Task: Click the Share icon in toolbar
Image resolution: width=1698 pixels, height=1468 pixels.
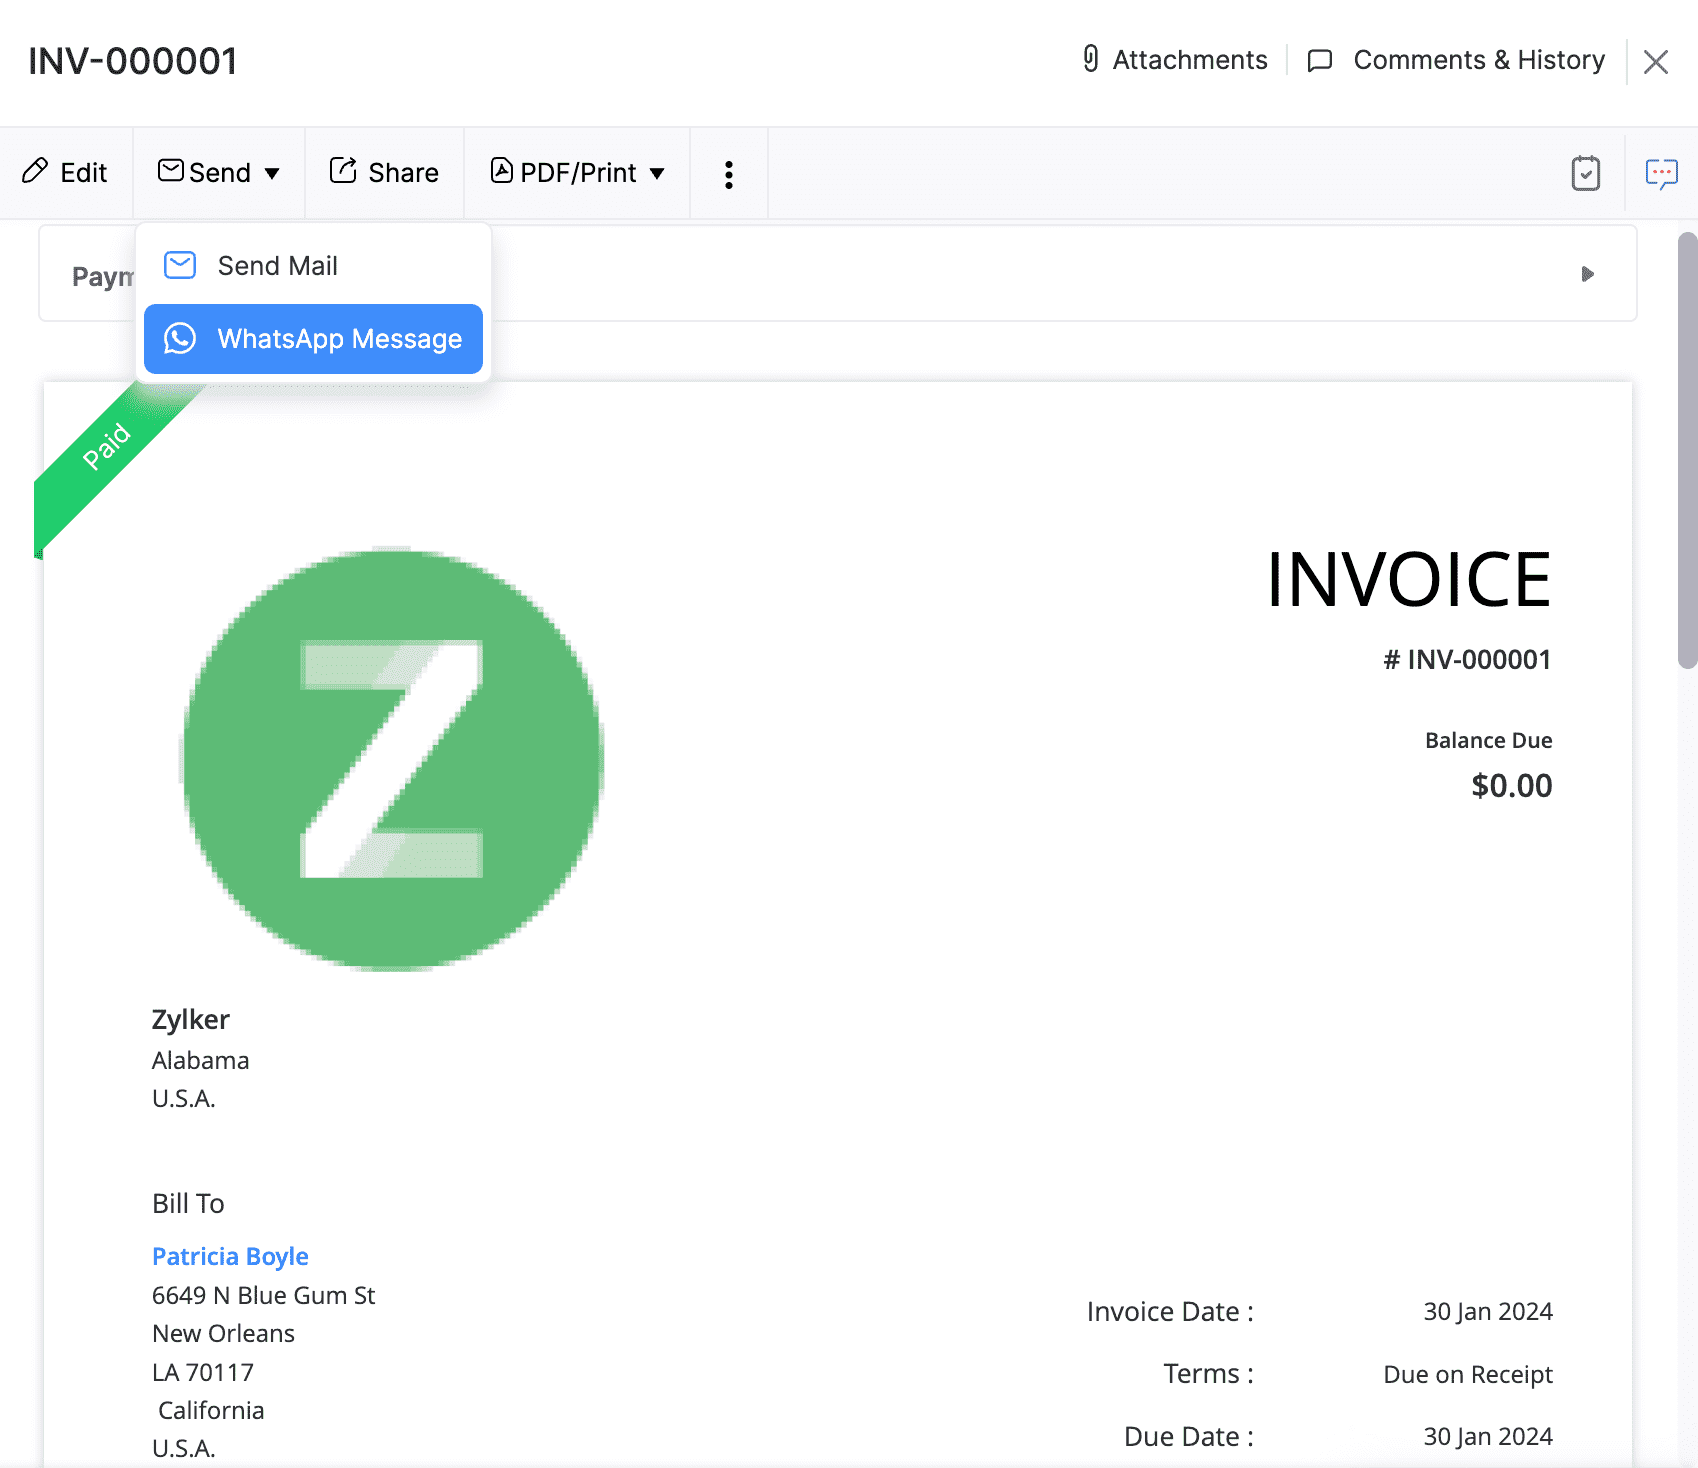Action: 343,171
